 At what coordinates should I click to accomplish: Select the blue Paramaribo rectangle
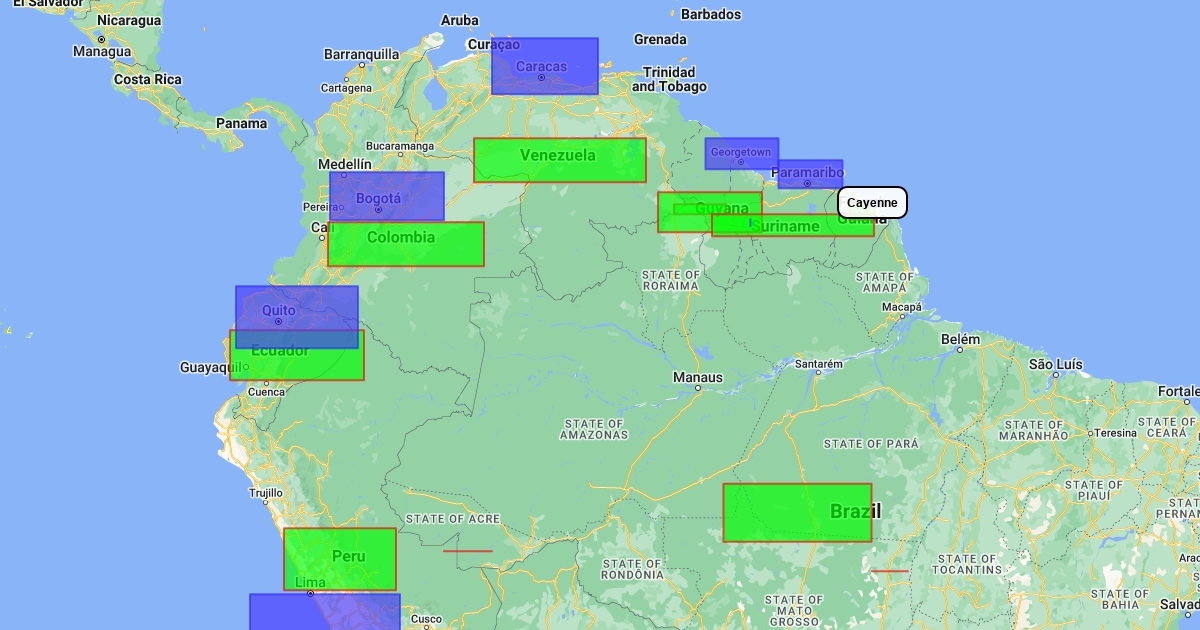[810, 174]
